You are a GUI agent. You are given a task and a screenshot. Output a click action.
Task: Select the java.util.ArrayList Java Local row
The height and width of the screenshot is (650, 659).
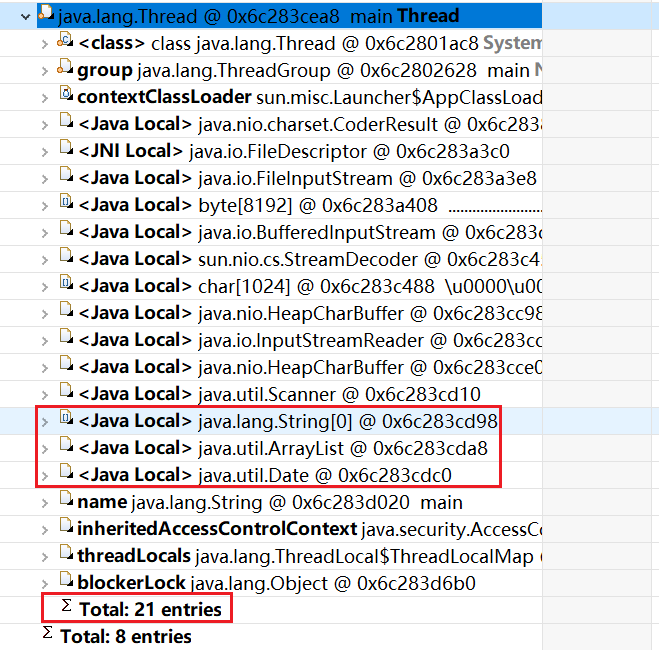[x=271, y=448]
